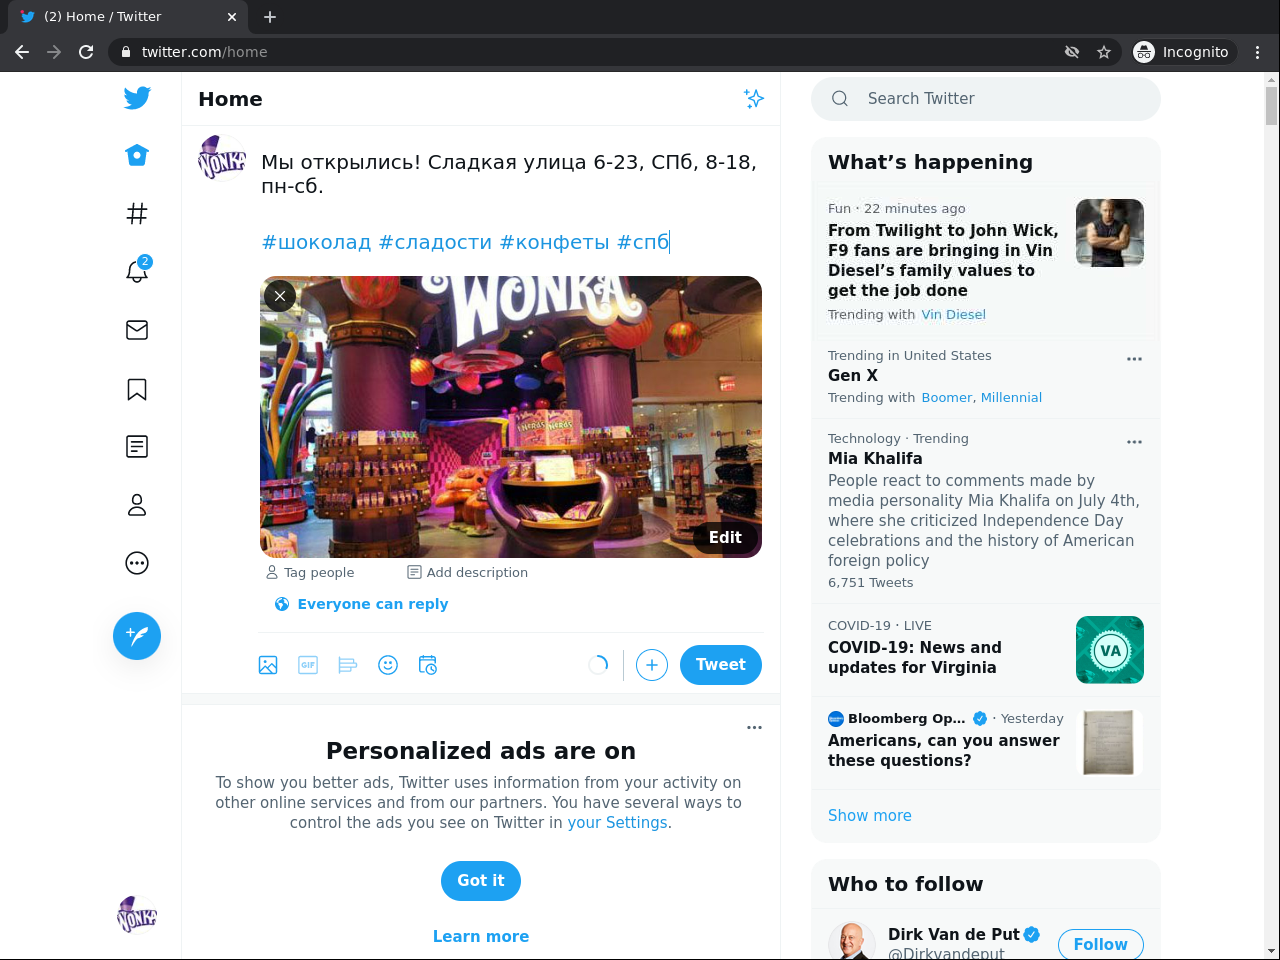The image size is (1280, 960).
Task: Open the Everyone can reply setting
Action: (x=361, y=604)
